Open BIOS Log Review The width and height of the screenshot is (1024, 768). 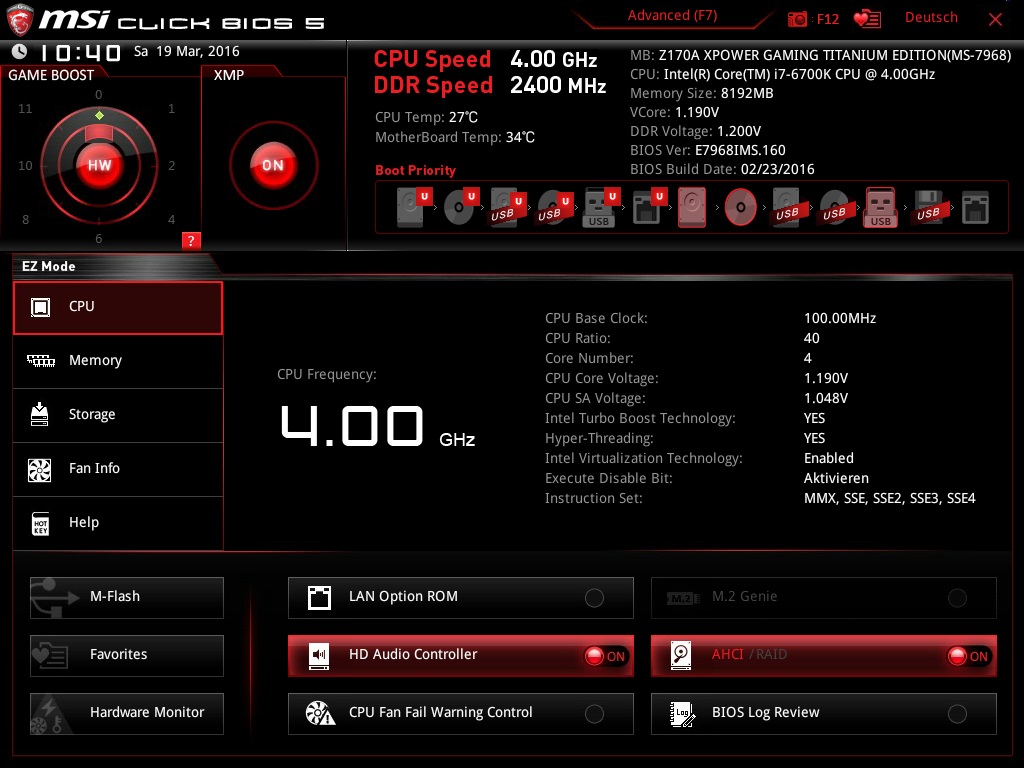[x=824, y=714]
